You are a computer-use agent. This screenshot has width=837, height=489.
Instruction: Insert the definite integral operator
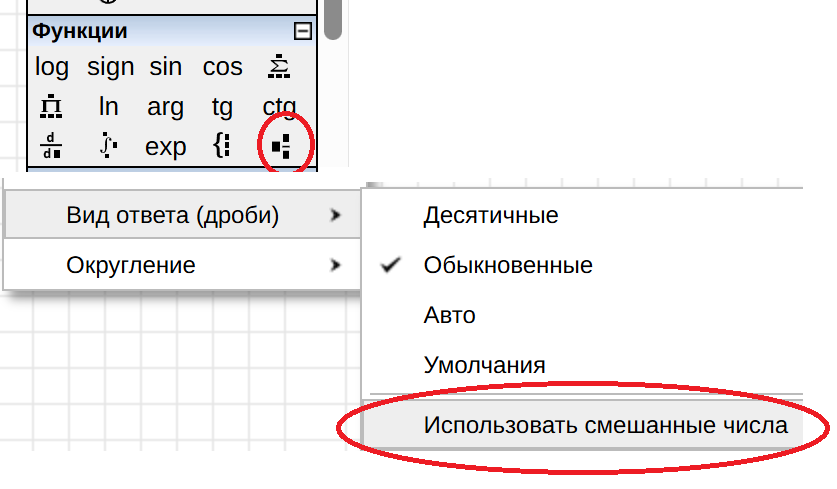coord(109,147)
